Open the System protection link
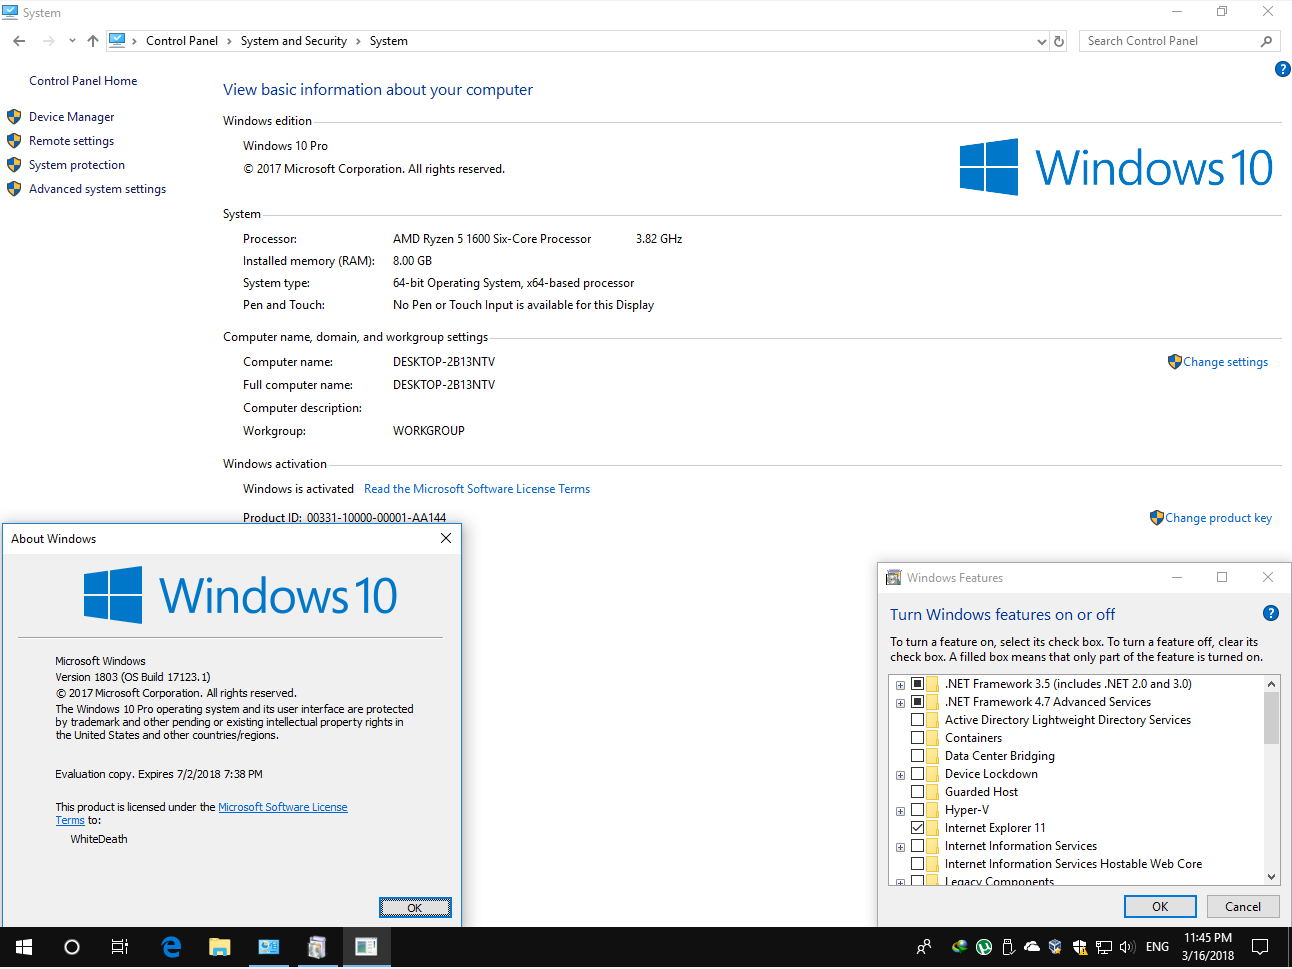 coord(77,165)
